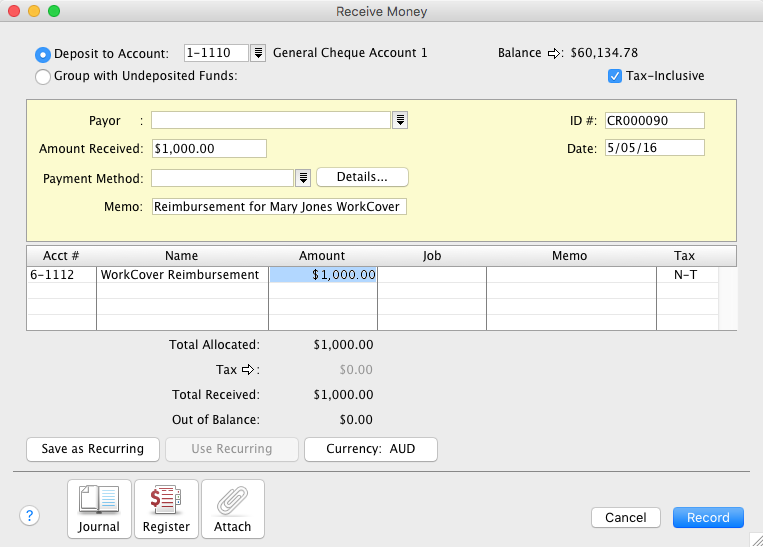The width and height of the screenshot is (763, 547).
Task: Toggle the Tax-Inclusive checkbox
Action: coord(615,76)
